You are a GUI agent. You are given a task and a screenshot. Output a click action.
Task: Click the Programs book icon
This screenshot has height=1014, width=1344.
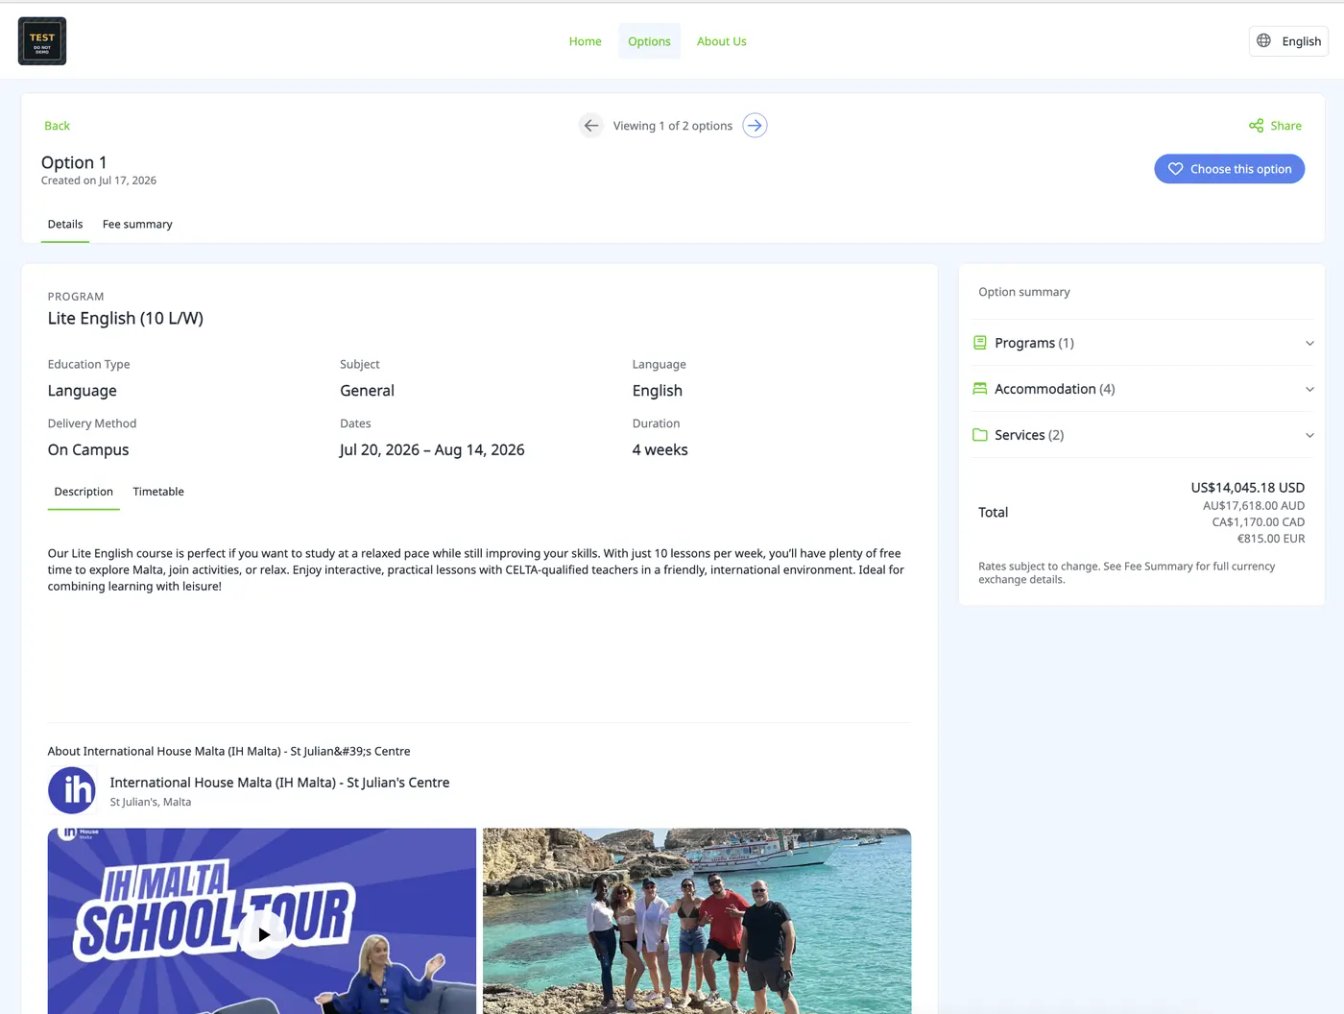(980, 343)
